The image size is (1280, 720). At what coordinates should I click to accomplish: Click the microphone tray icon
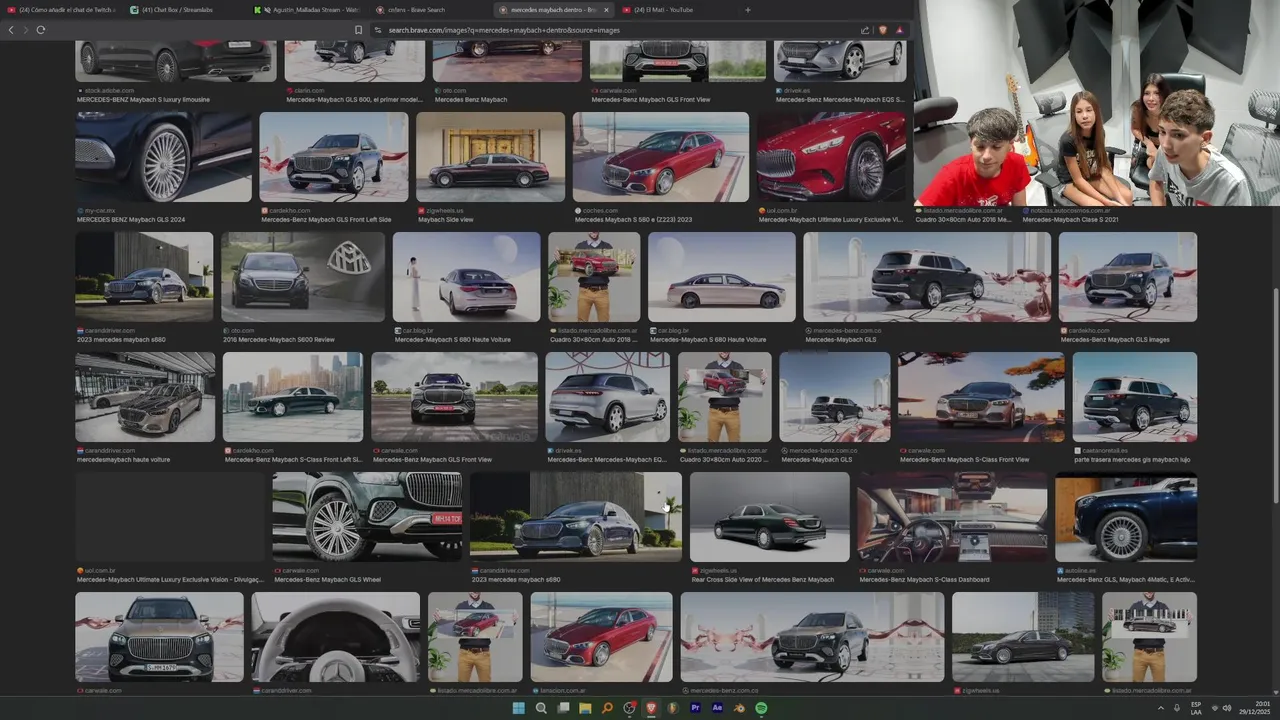pos(1177,708)
